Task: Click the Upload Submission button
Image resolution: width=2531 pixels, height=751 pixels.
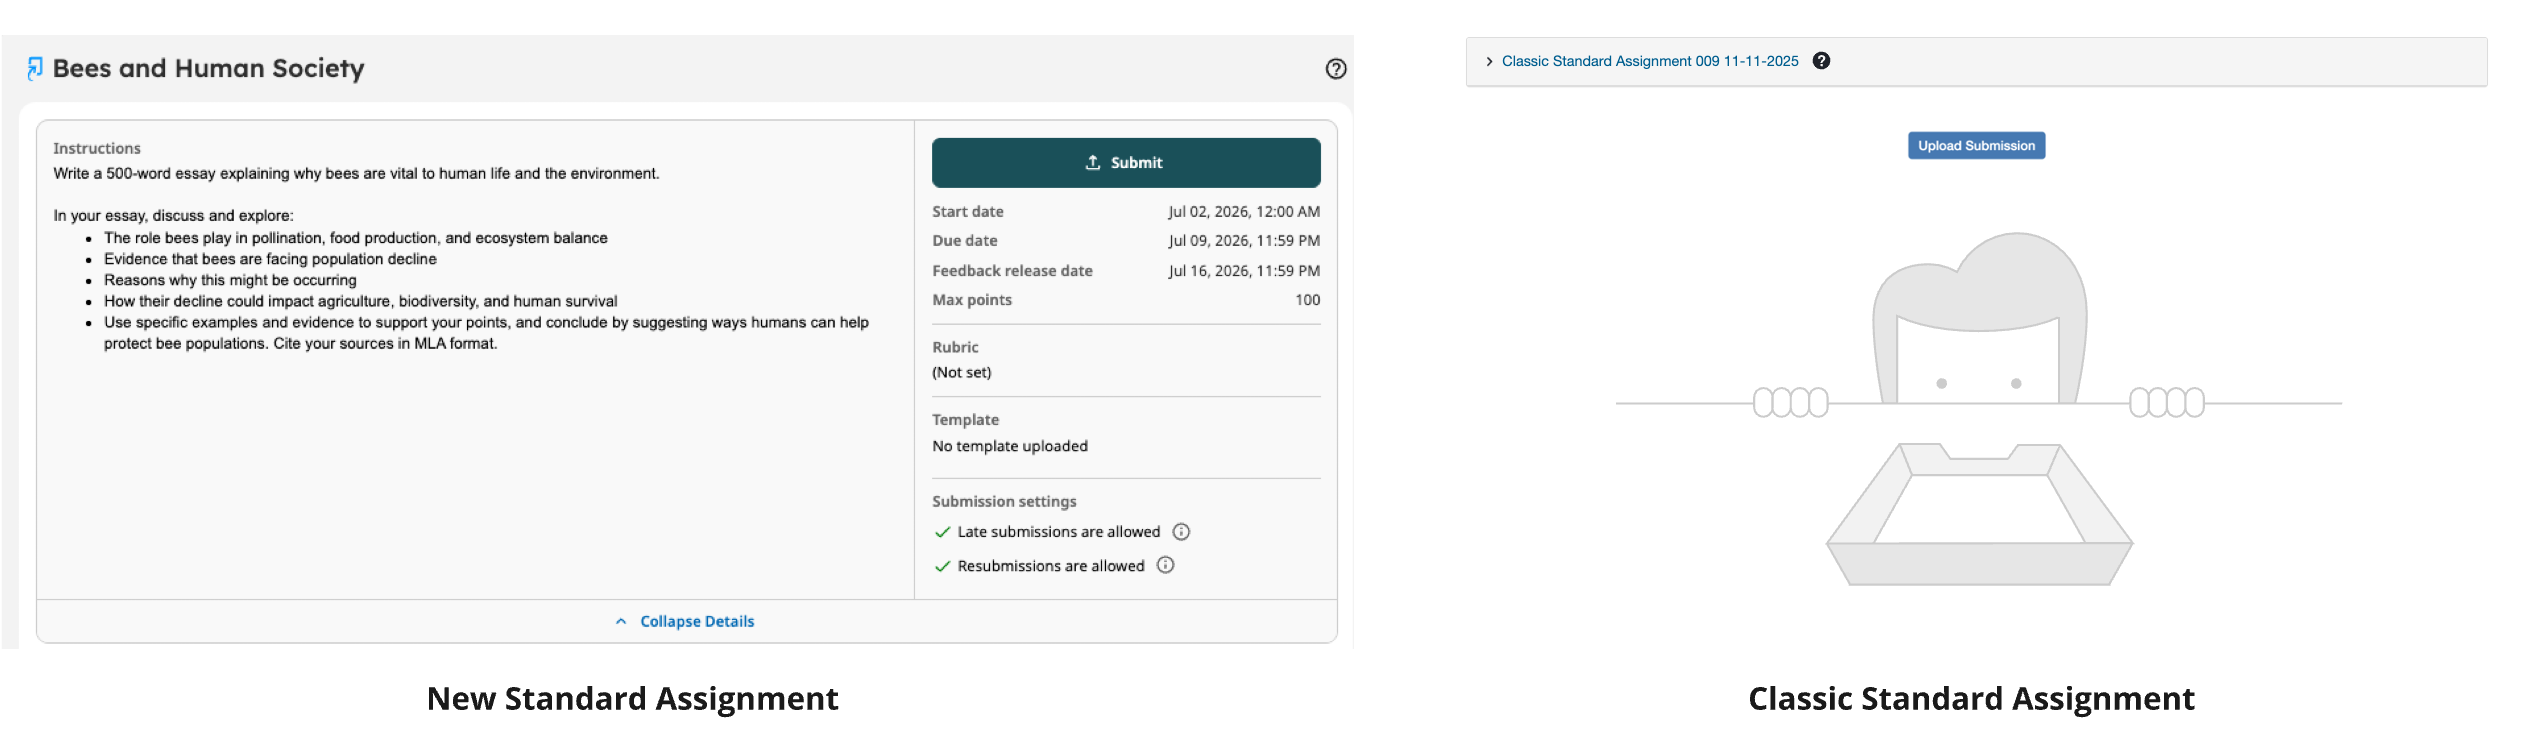Action: (x=1976, y=146)
